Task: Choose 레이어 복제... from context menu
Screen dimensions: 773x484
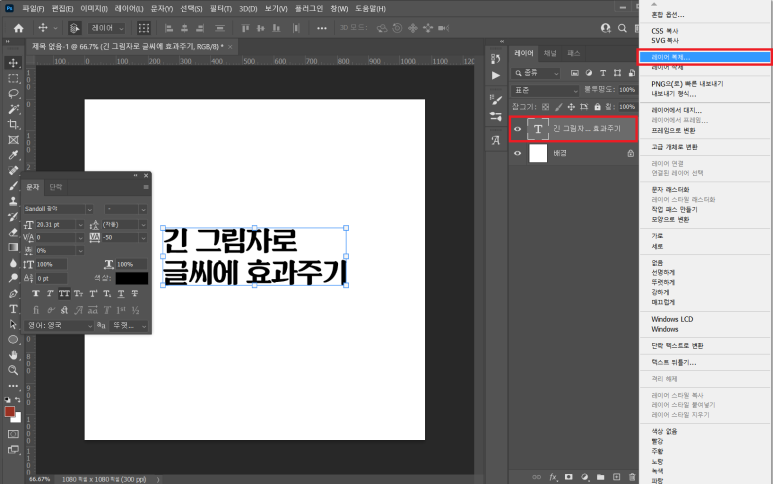Action: coord(705,57)
